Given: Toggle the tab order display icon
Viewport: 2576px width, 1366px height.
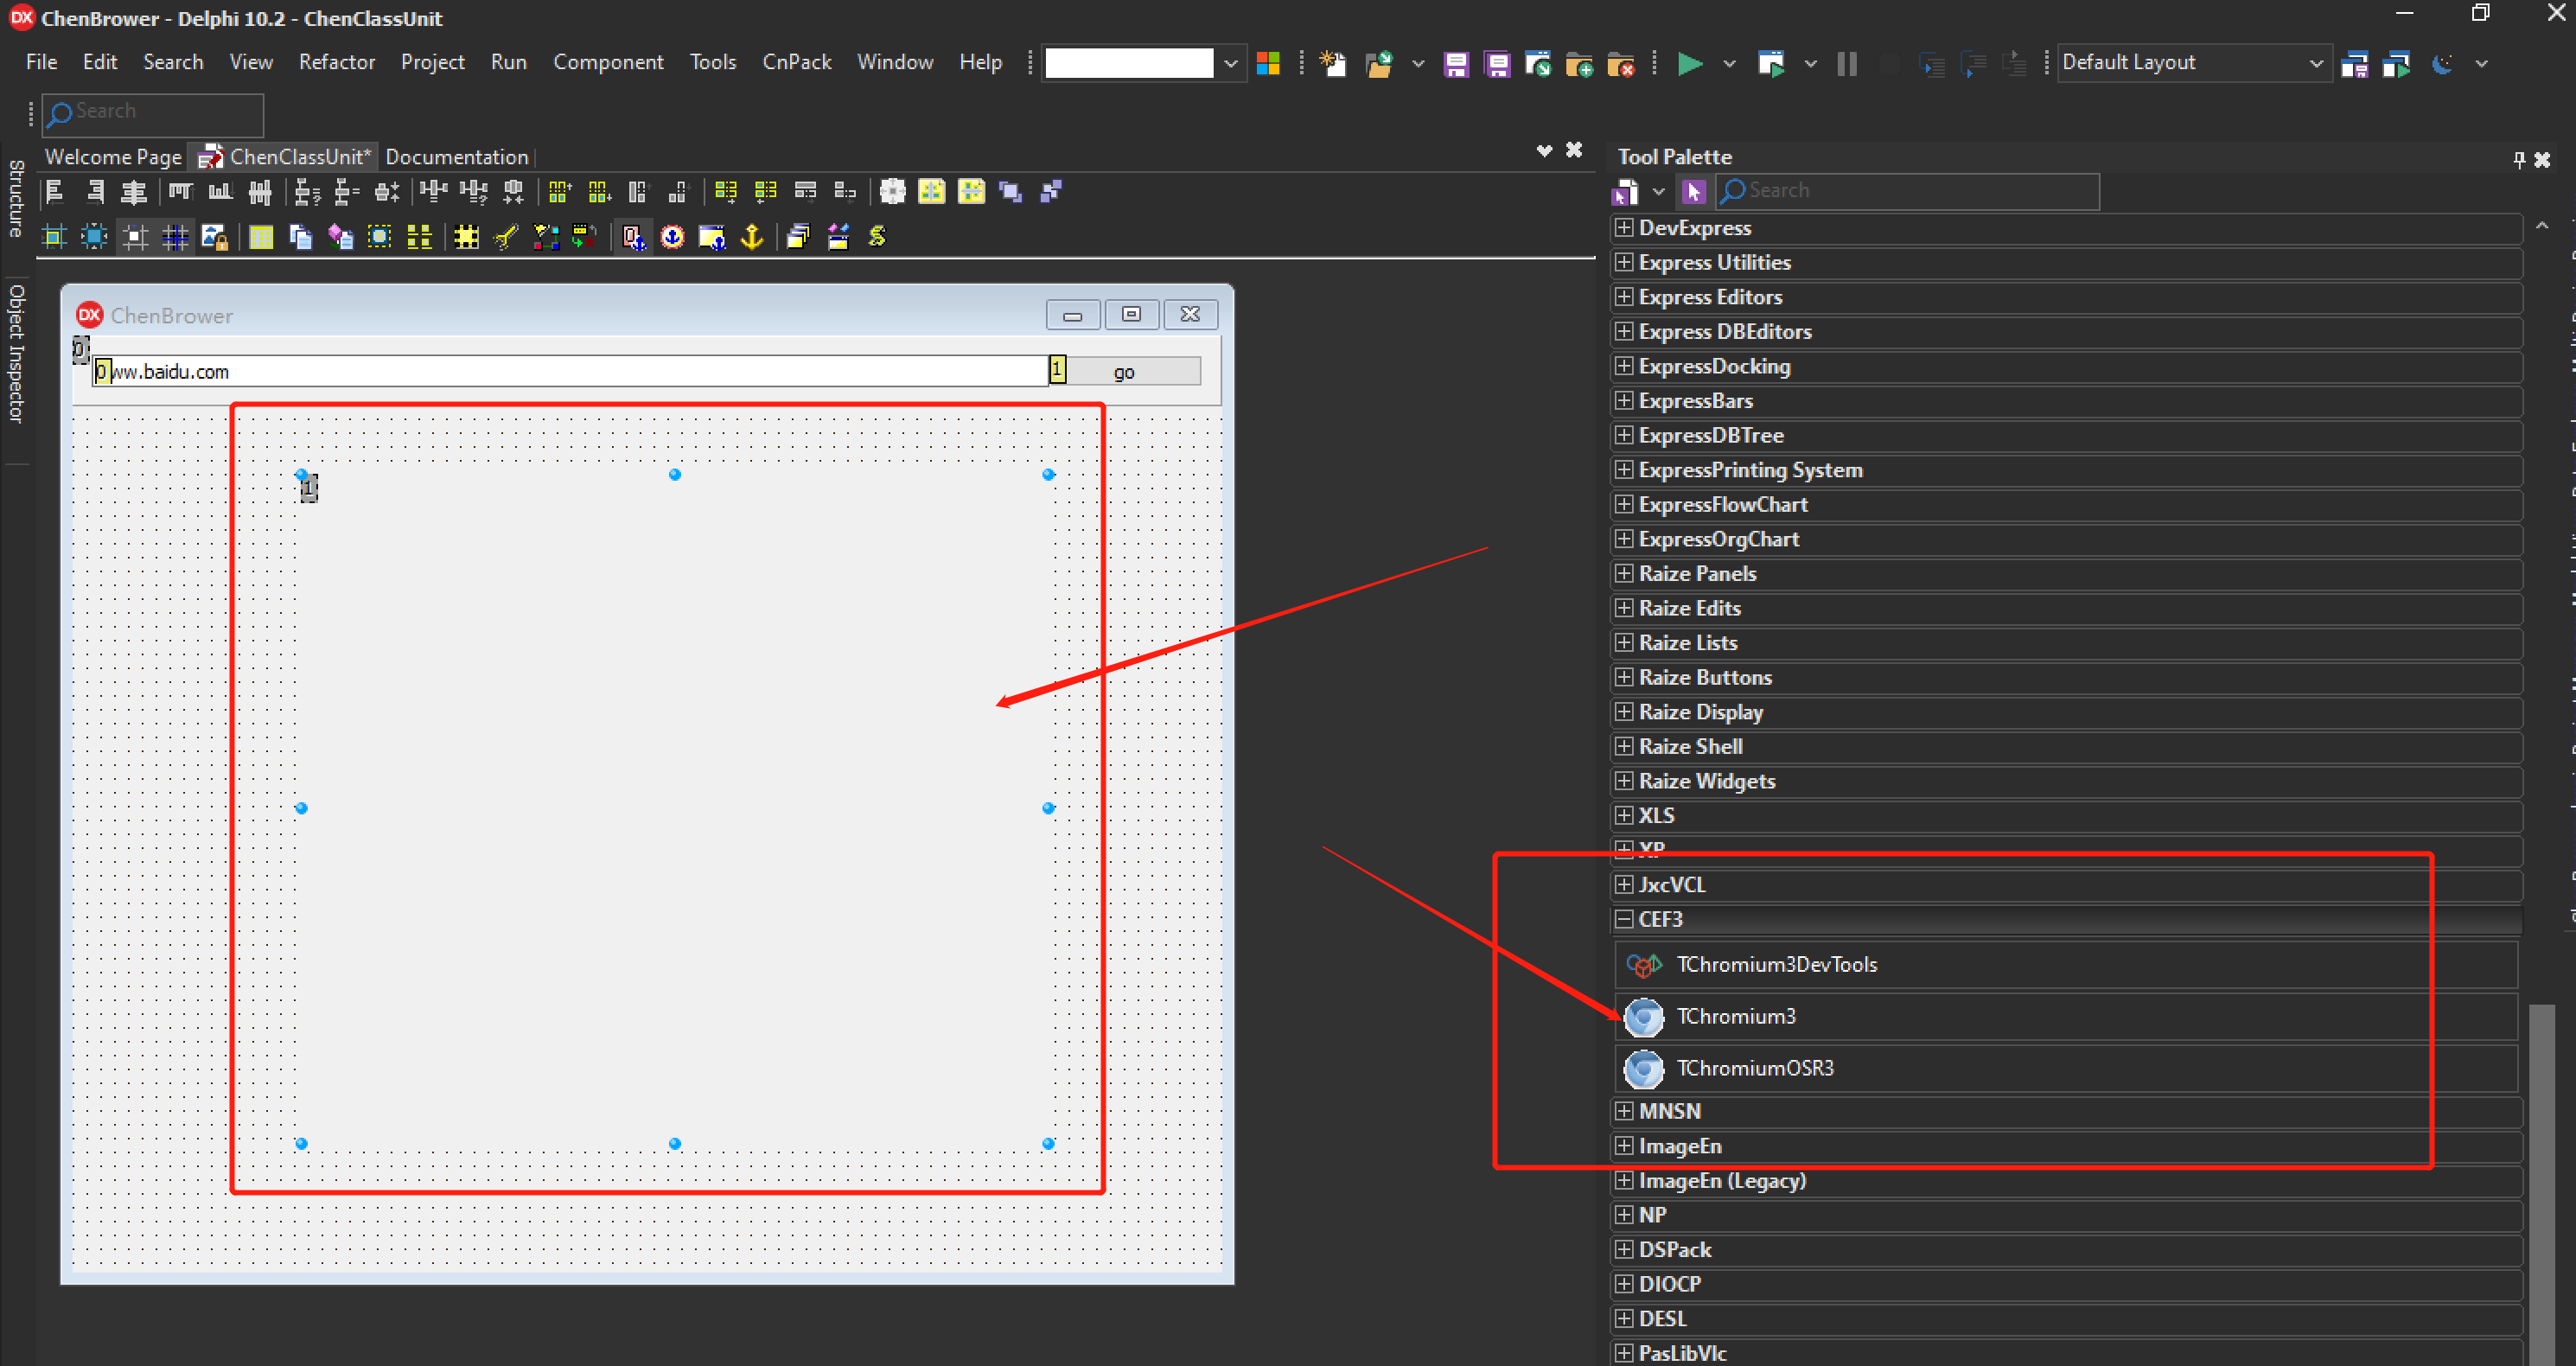Looking at the screenshot, I should tap(633, 237).
